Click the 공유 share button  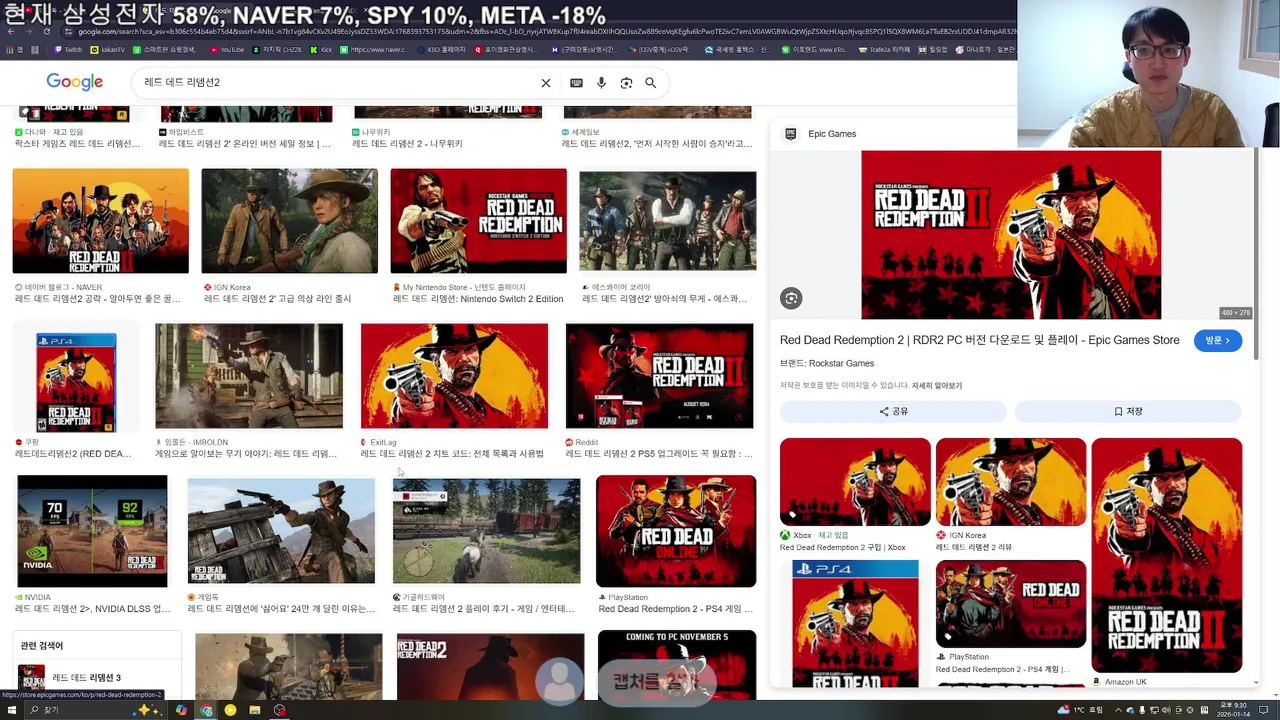pos(893,411)
